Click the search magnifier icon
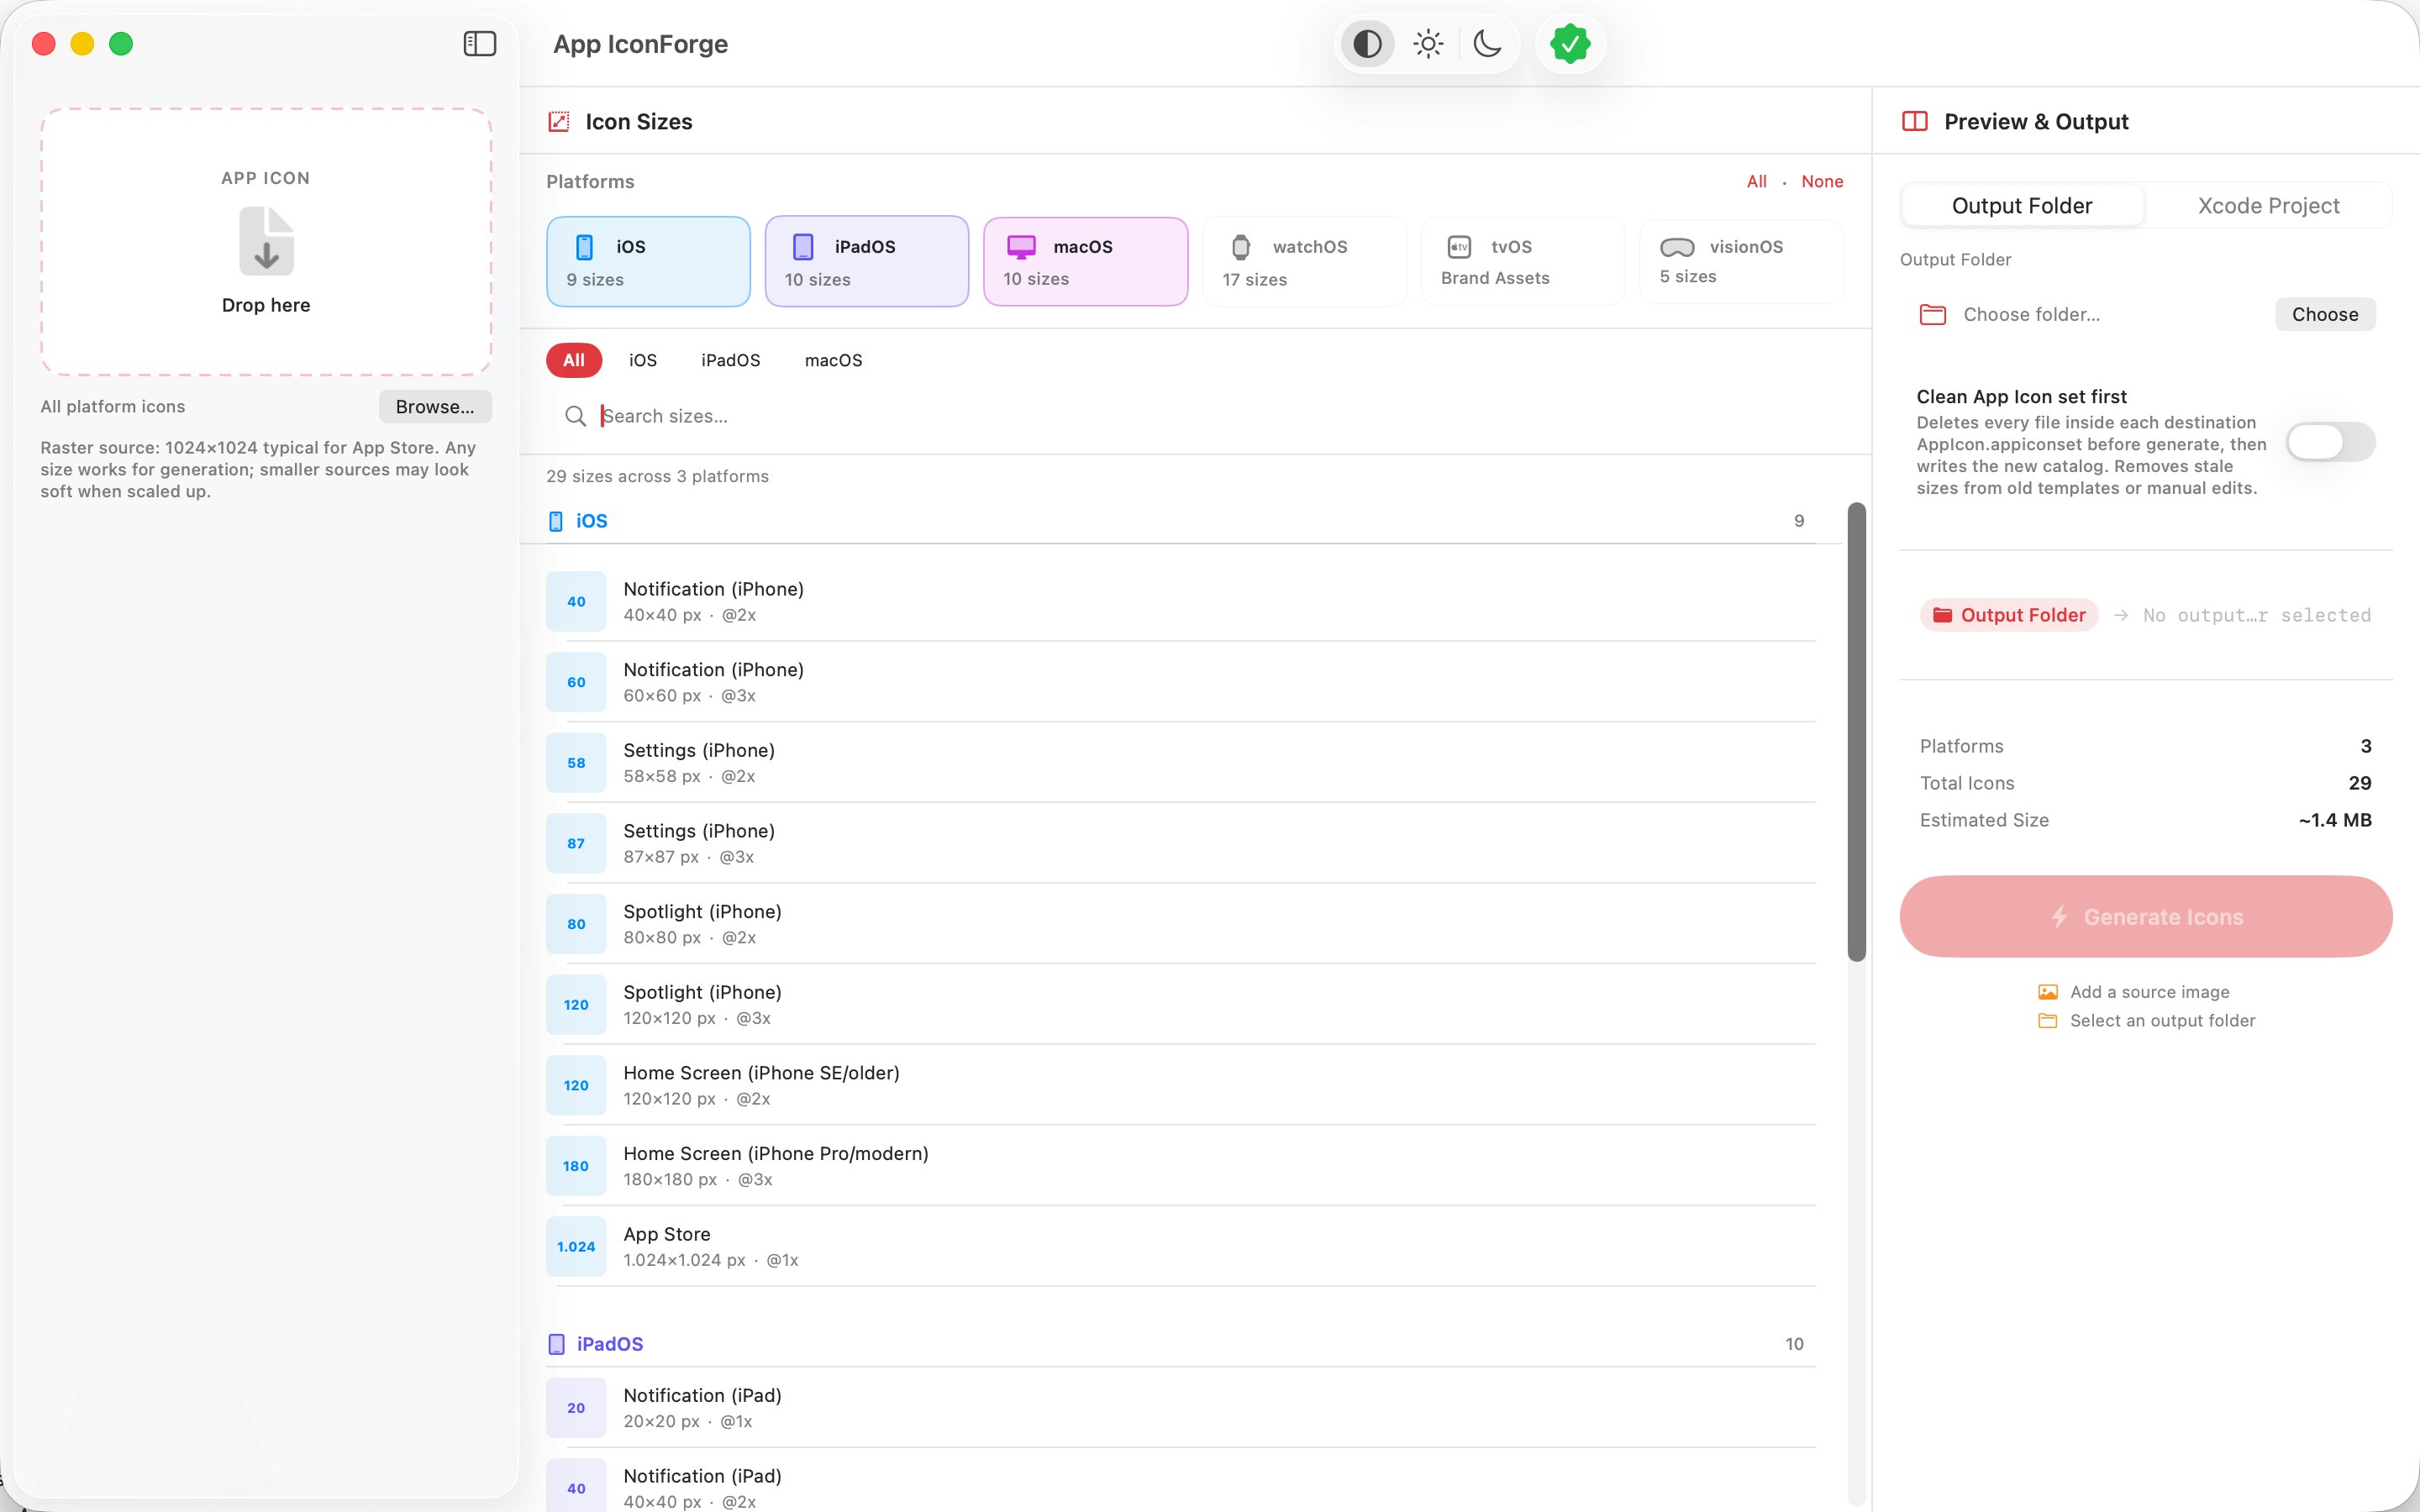Image resolution: width=2420 pixels, height=1512 pixels. 575,416
